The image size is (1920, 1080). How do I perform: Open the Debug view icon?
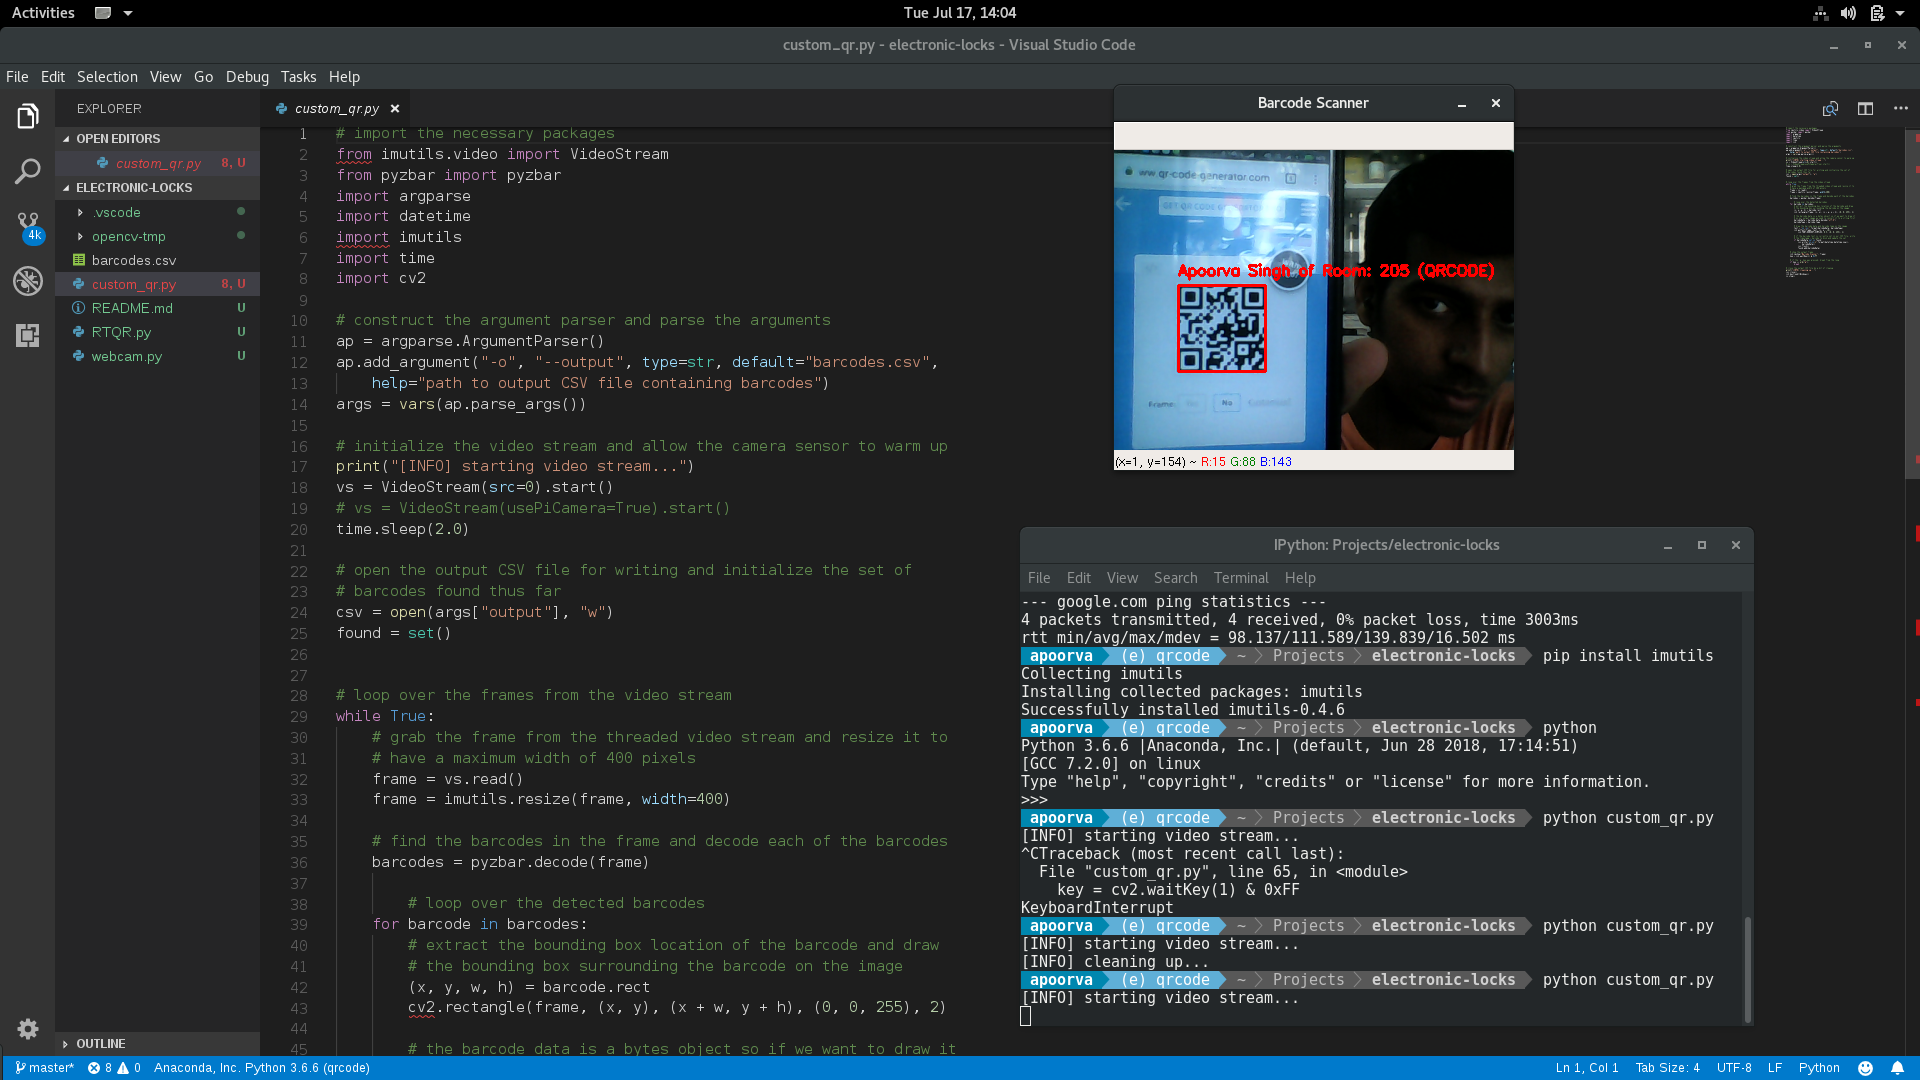click(x=28, y=281)
